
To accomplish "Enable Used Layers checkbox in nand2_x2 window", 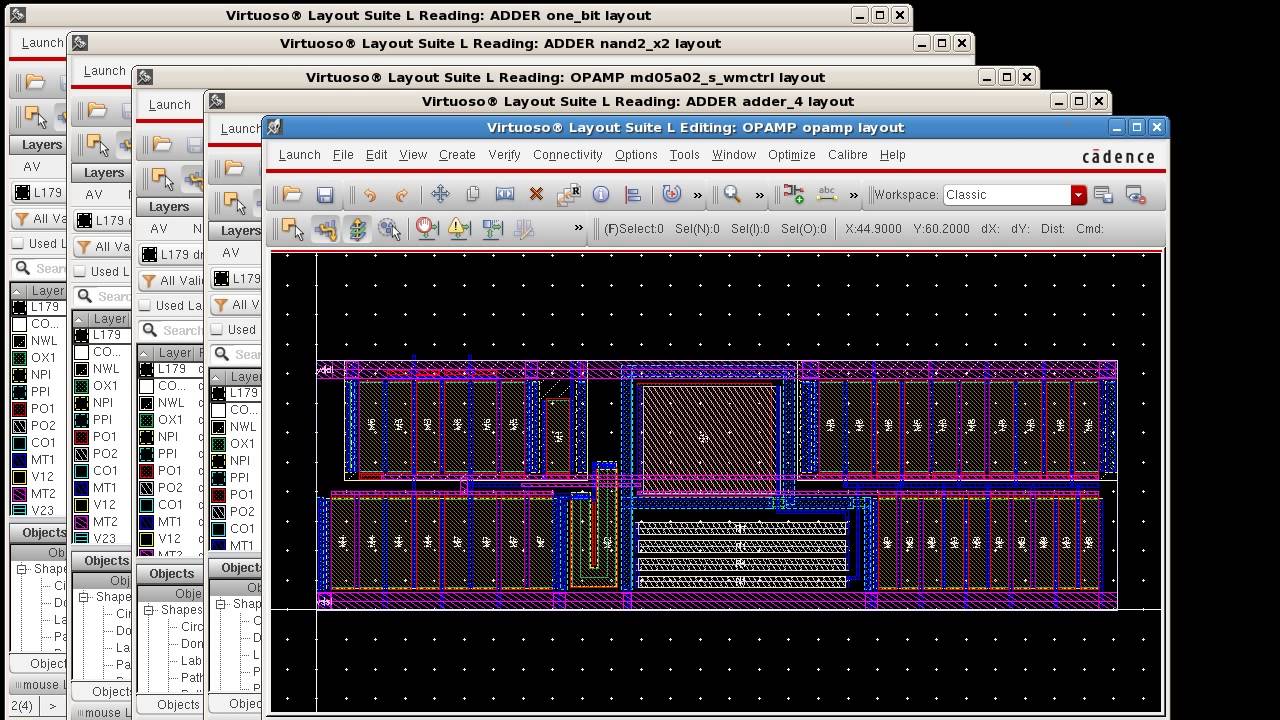I will 80,271.
